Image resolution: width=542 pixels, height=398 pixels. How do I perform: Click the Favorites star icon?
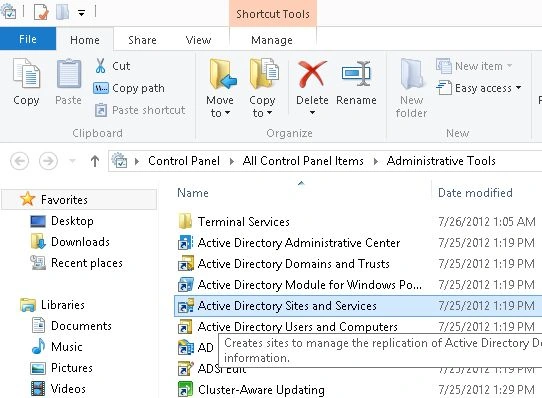click(x=27, y=199)
